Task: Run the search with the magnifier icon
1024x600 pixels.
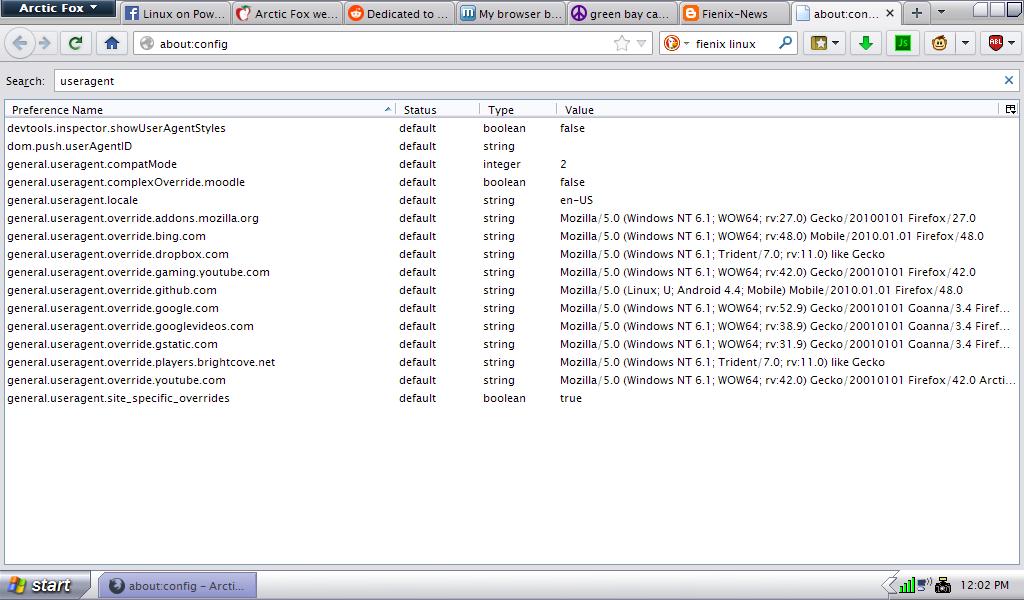Action: pyautogui.click(x=786, y=43)
